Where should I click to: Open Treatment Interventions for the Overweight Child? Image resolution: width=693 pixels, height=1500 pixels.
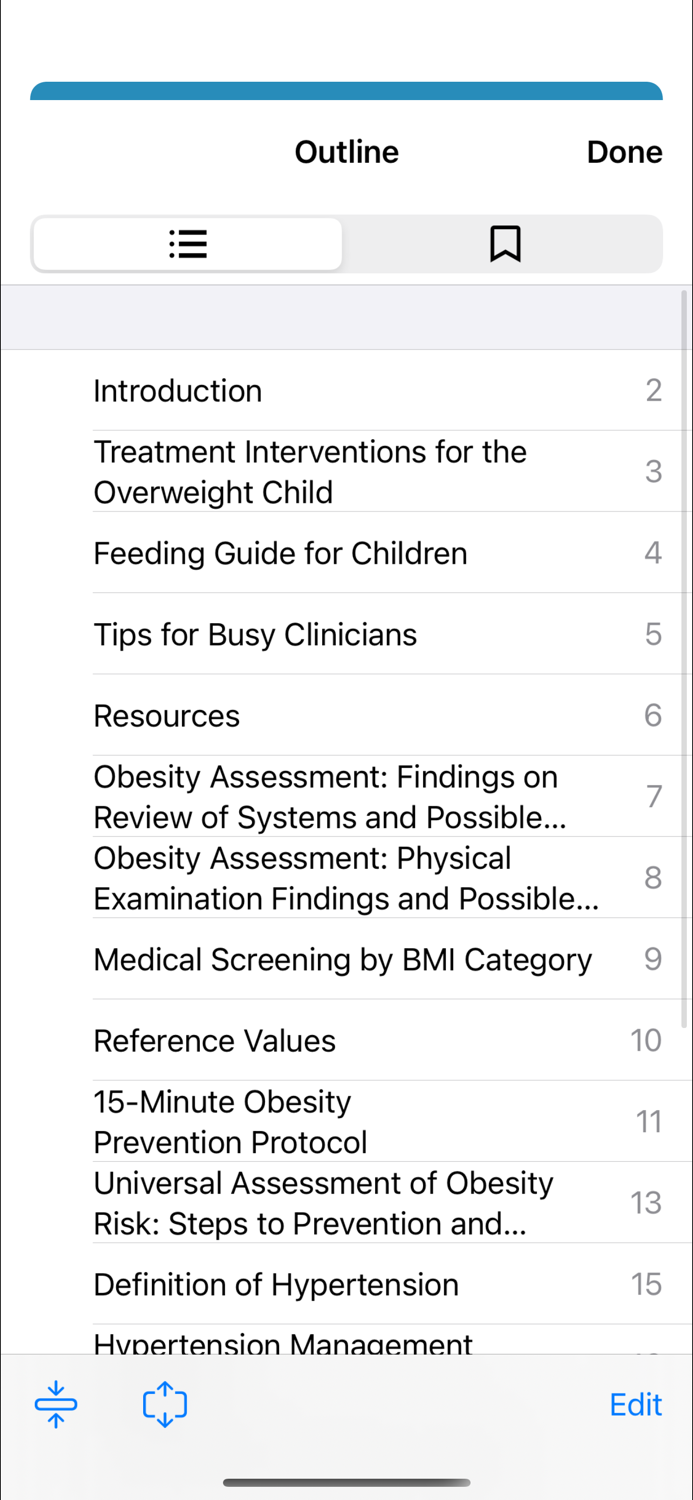point(378,472)
